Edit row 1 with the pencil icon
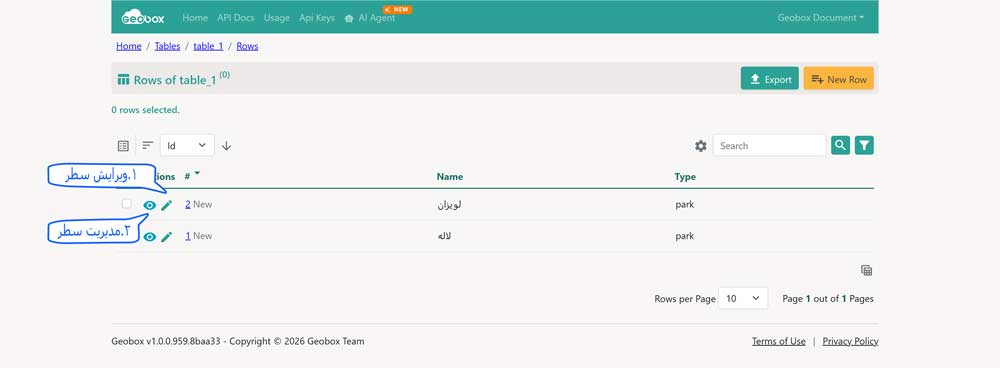The width and height of the screenshot is (1000, 368). click(x=166, y=237)
